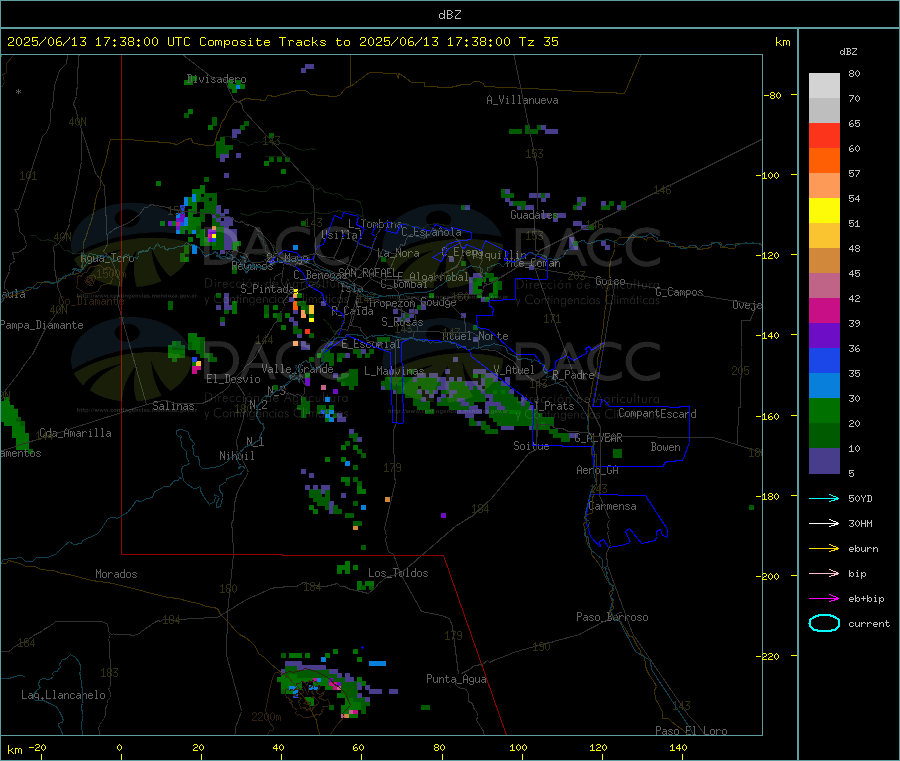Viewport: 900px width, 761px height.
Task: Click the white 30HM arrow legend icon
Action: click(824, 523)
